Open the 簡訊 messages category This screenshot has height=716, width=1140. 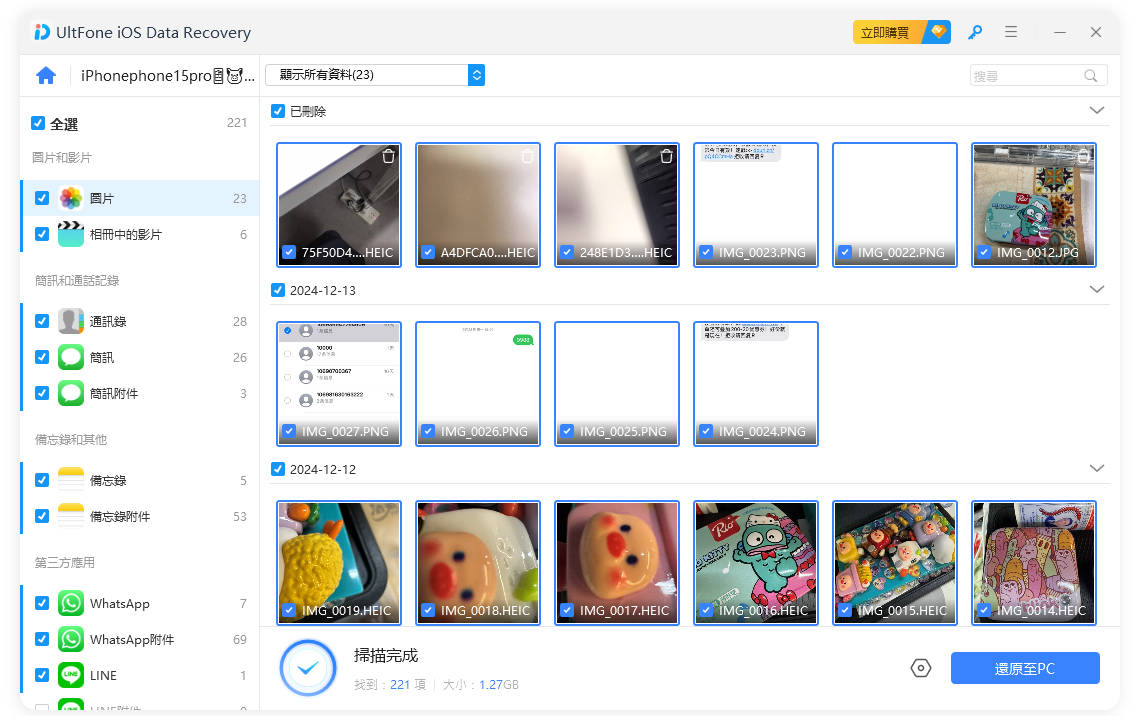tap(69, 357)
